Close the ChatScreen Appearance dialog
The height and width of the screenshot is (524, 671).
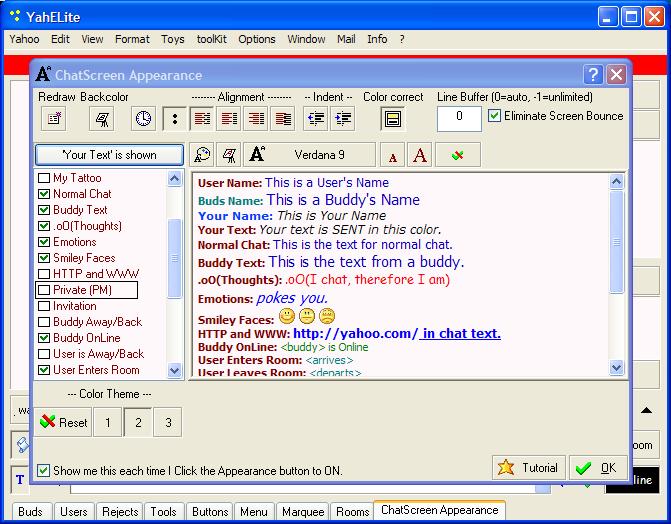616,75
